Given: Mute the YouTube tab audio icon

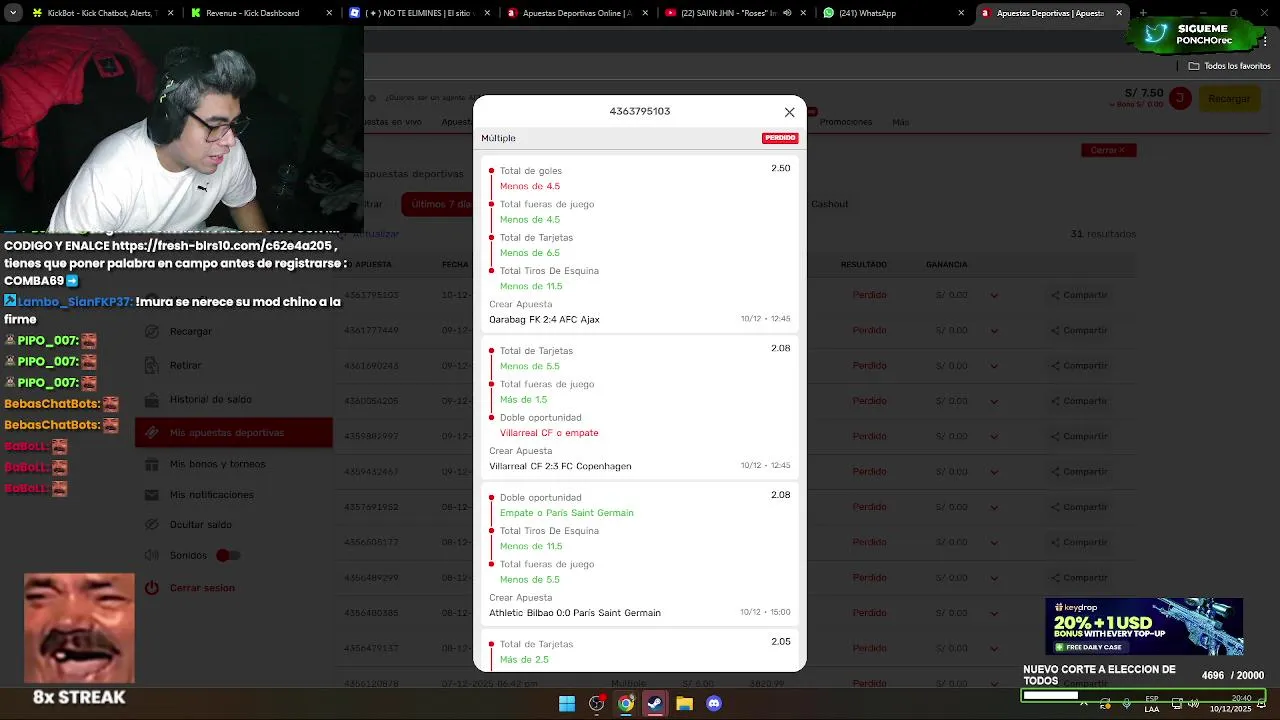Looking at the screenshot, I should coord(787,13).
